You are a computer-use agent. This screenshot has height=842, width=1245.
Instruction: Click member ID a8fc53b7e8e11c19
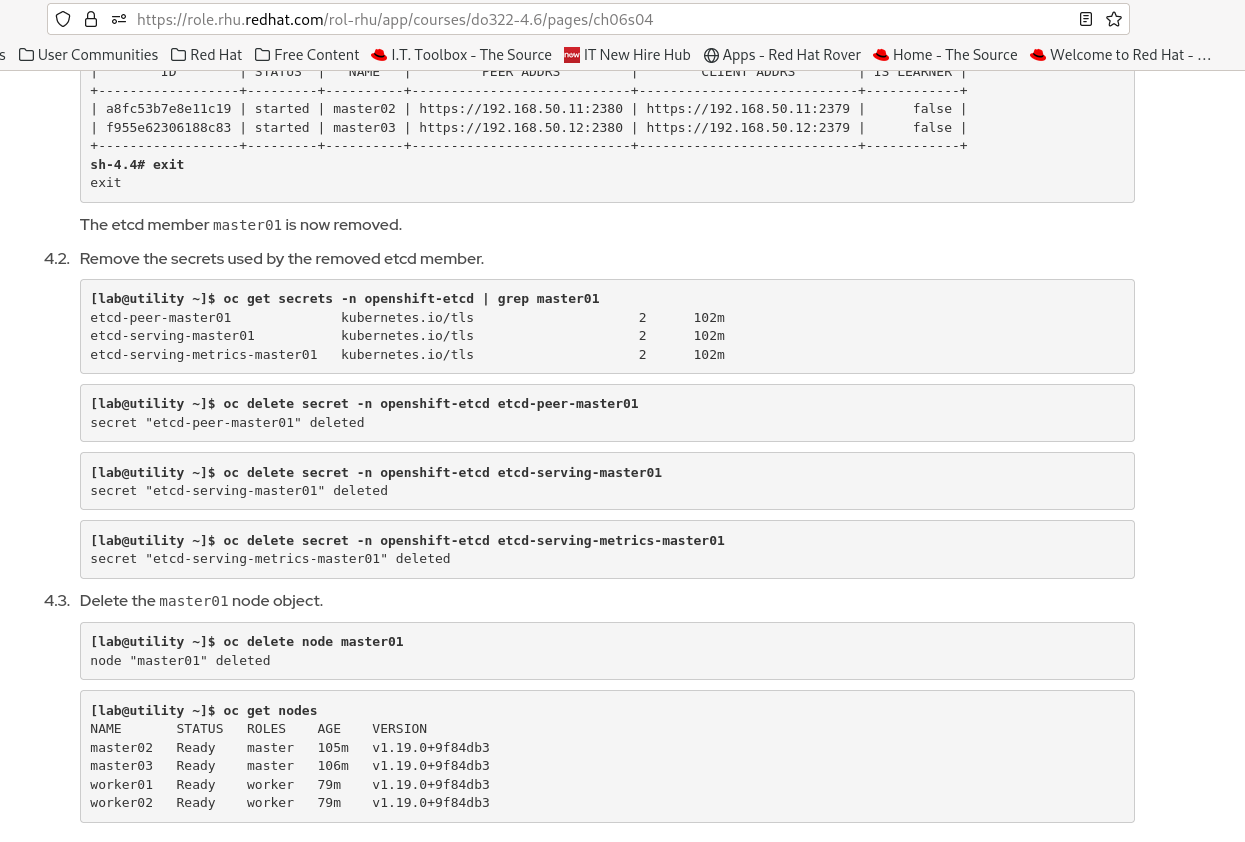[168, 109]
